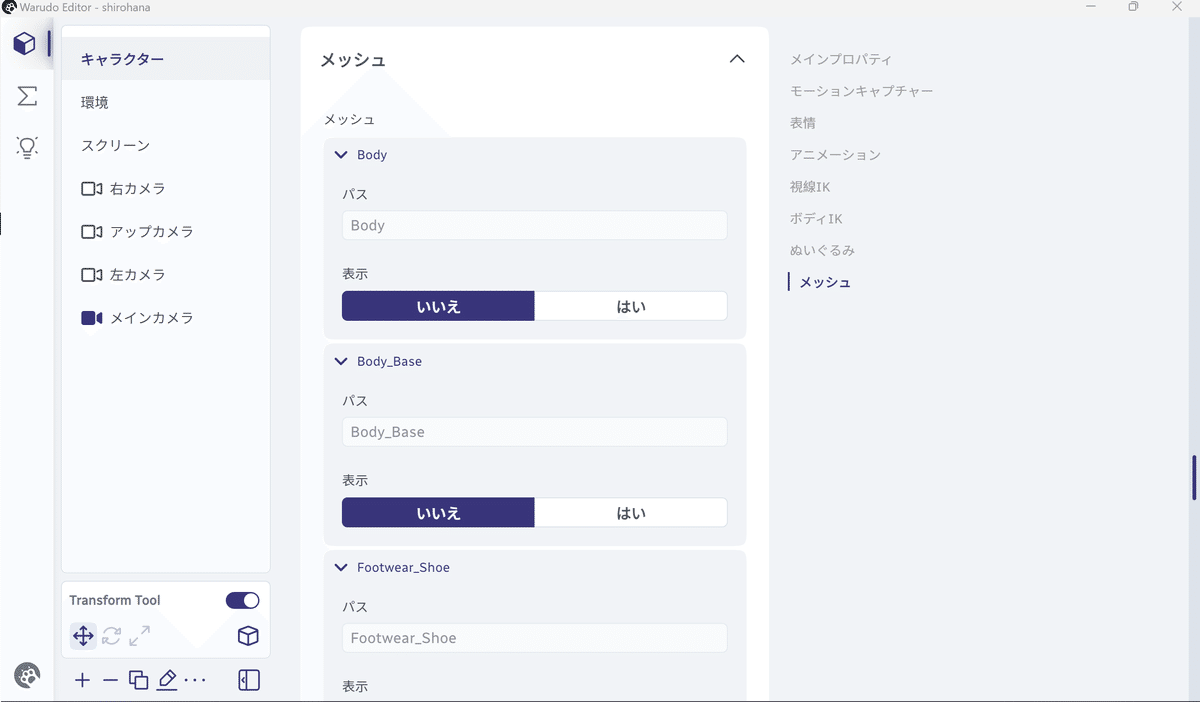Select the rotate transform tool
The width and height of the screenshot is (1200, 702).
111,636
